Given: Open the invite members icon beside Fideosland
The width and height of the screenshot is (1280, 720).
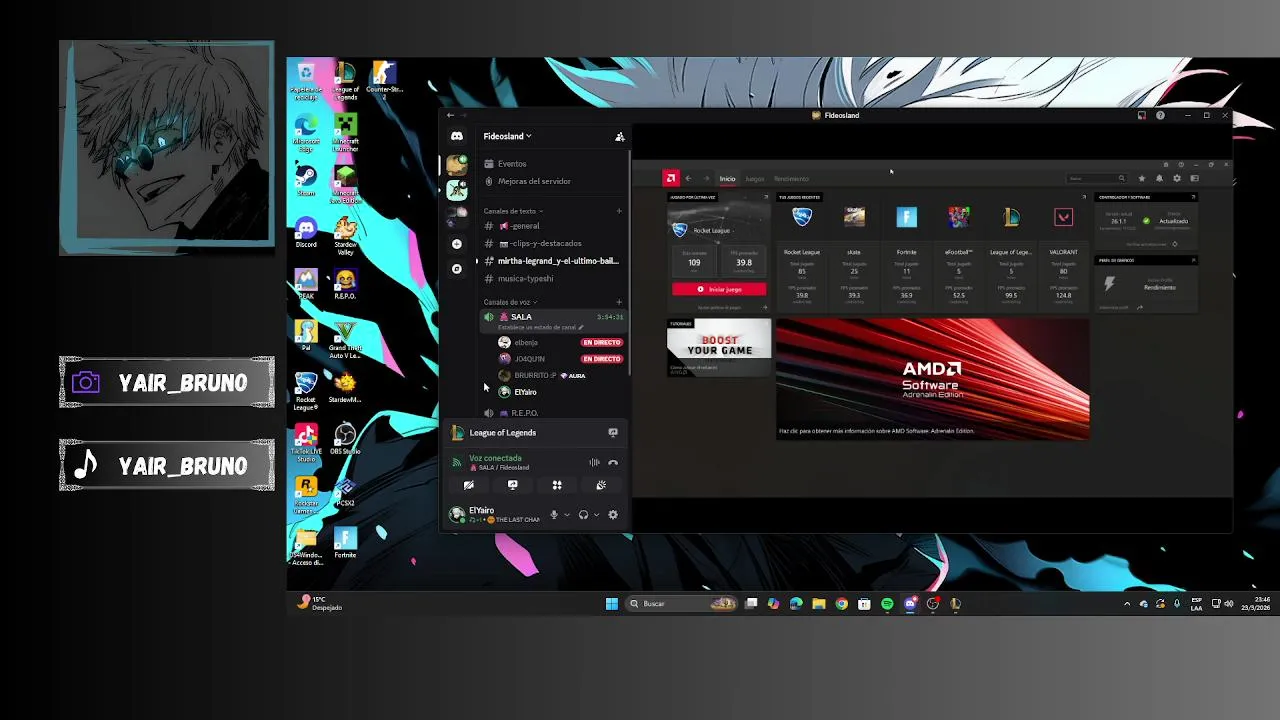Looking at the screenshot, I should (x=620, y=136).
